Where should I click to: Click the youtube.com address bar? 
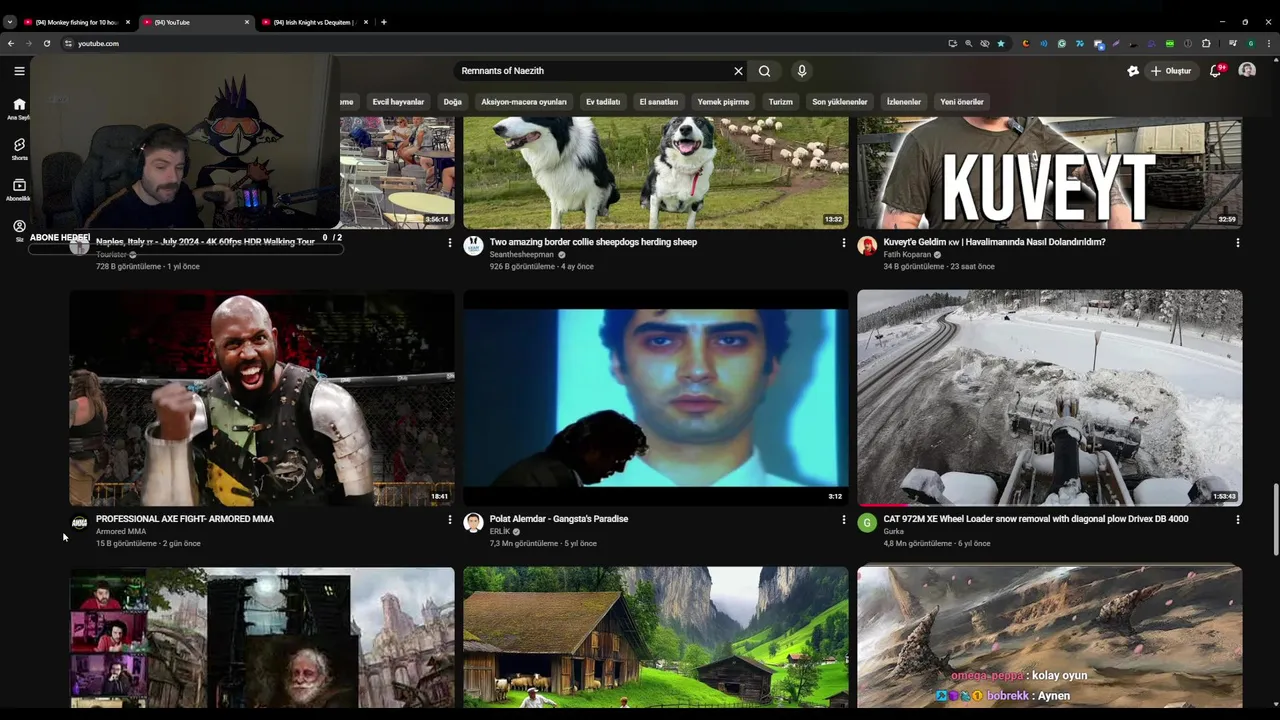pos(500,44)
